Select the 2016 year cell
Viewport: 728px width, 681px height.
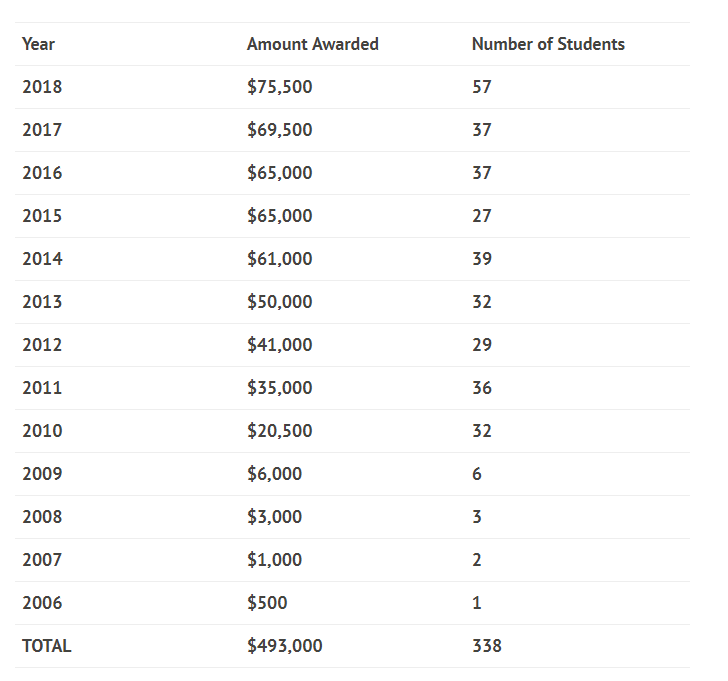(42, 173)
